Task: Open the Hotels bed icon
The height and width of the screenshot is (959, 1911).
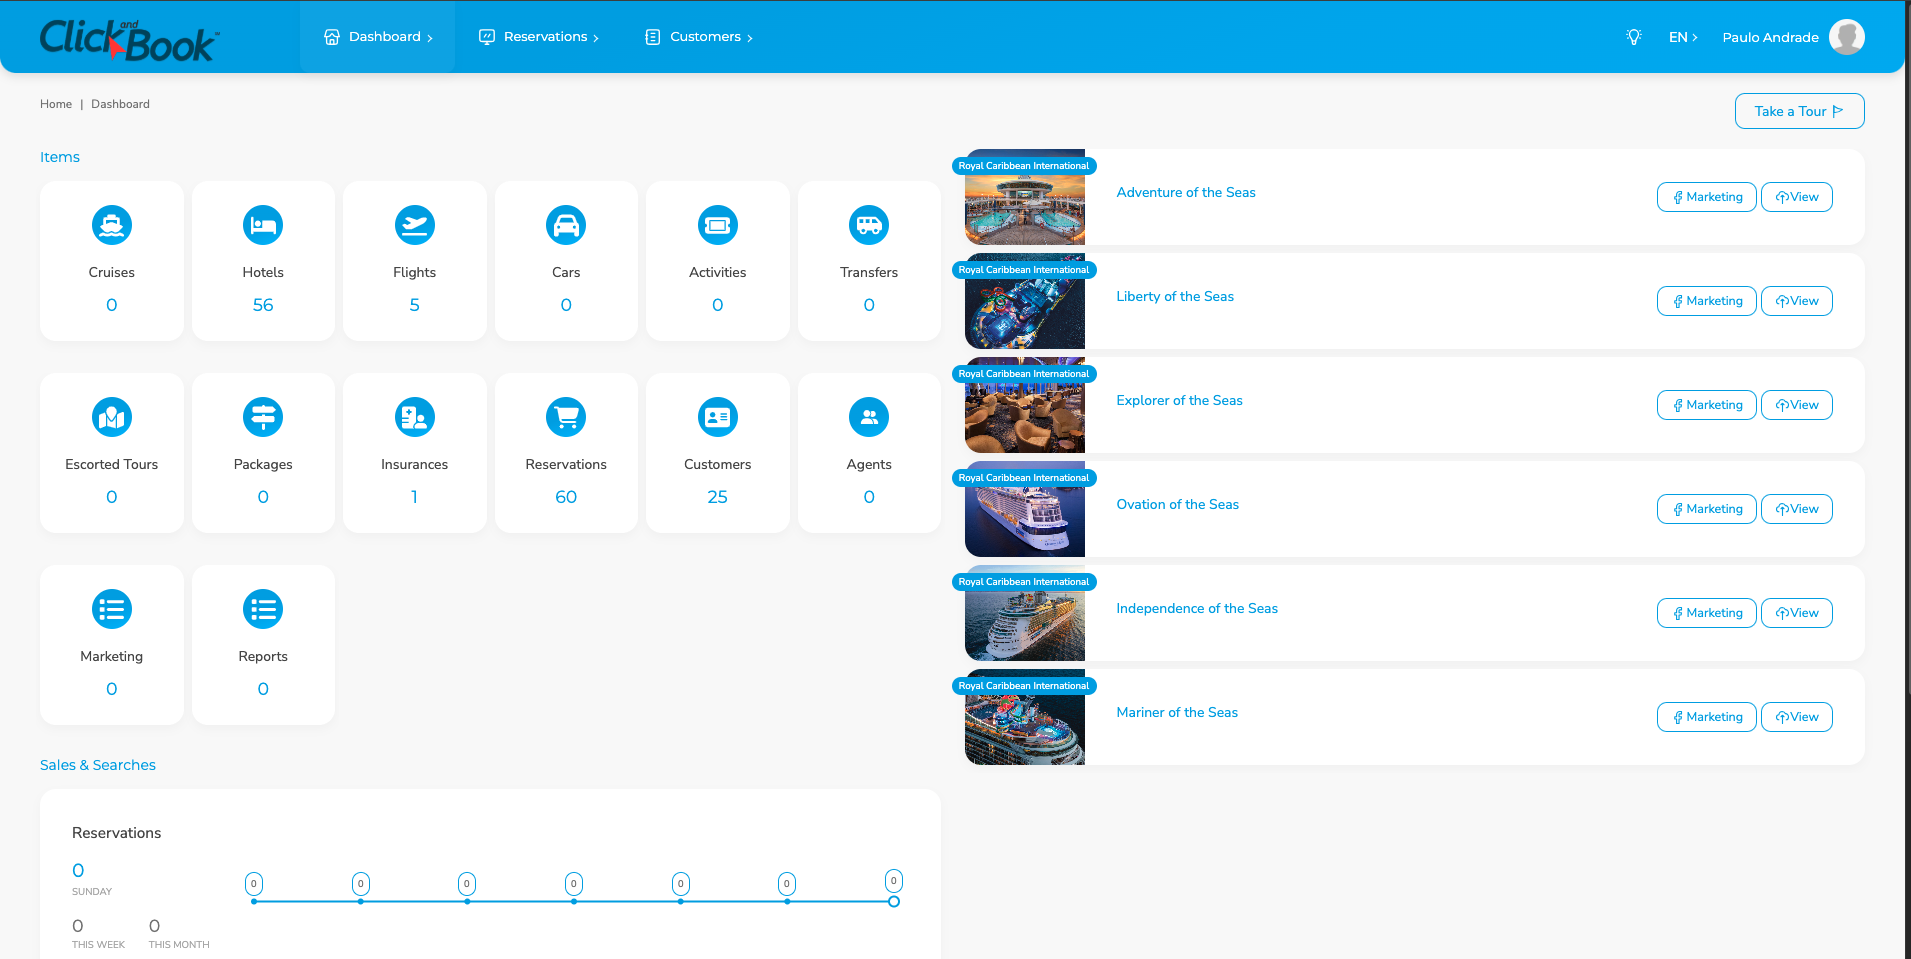Action: tap(263, 225)
